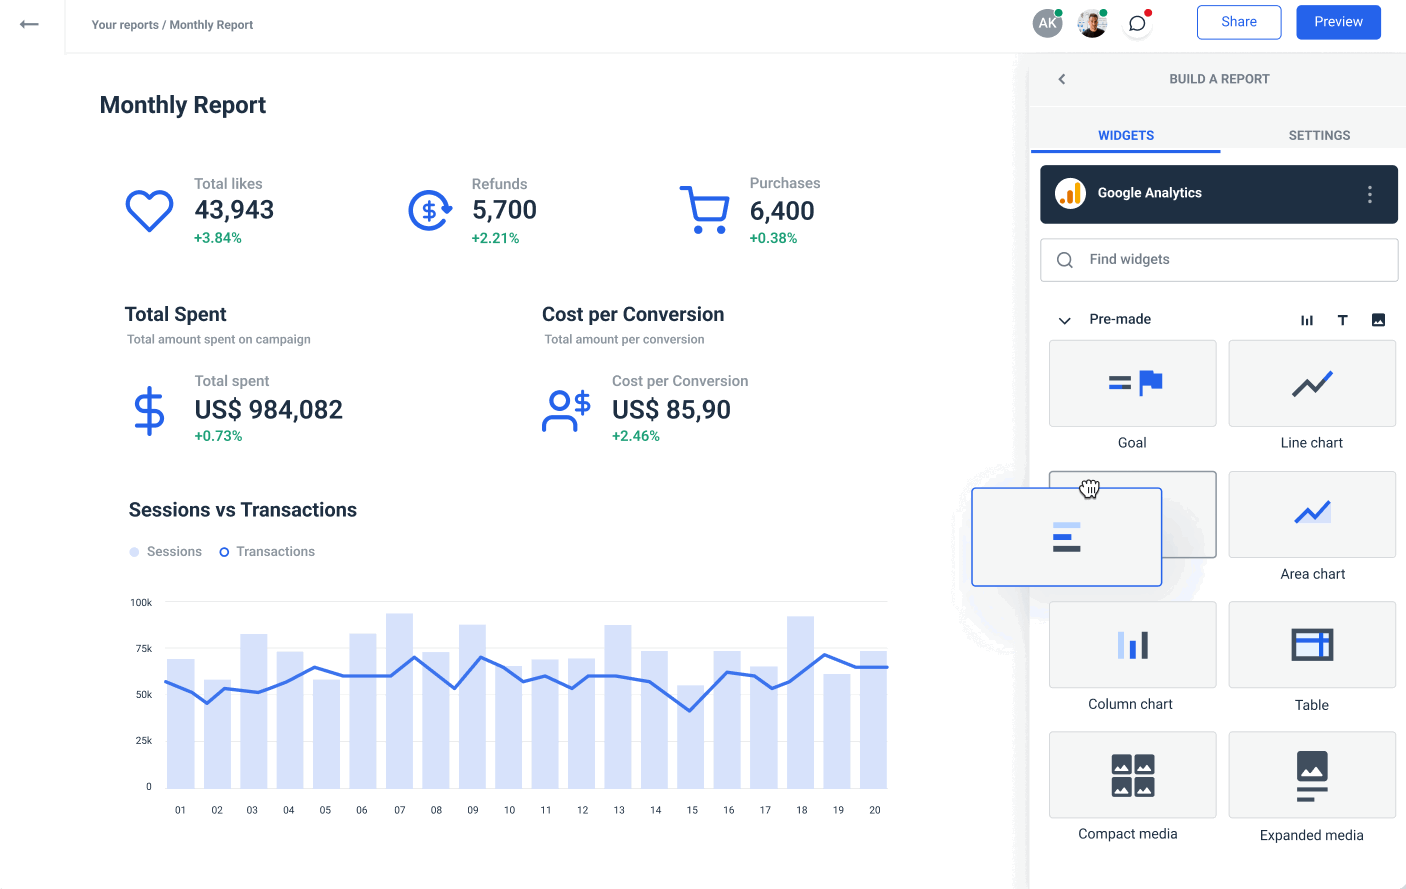This screenshot has width=1406, height=889.
Task: Select the Goal widget icon
Action: pos(1132,383)
